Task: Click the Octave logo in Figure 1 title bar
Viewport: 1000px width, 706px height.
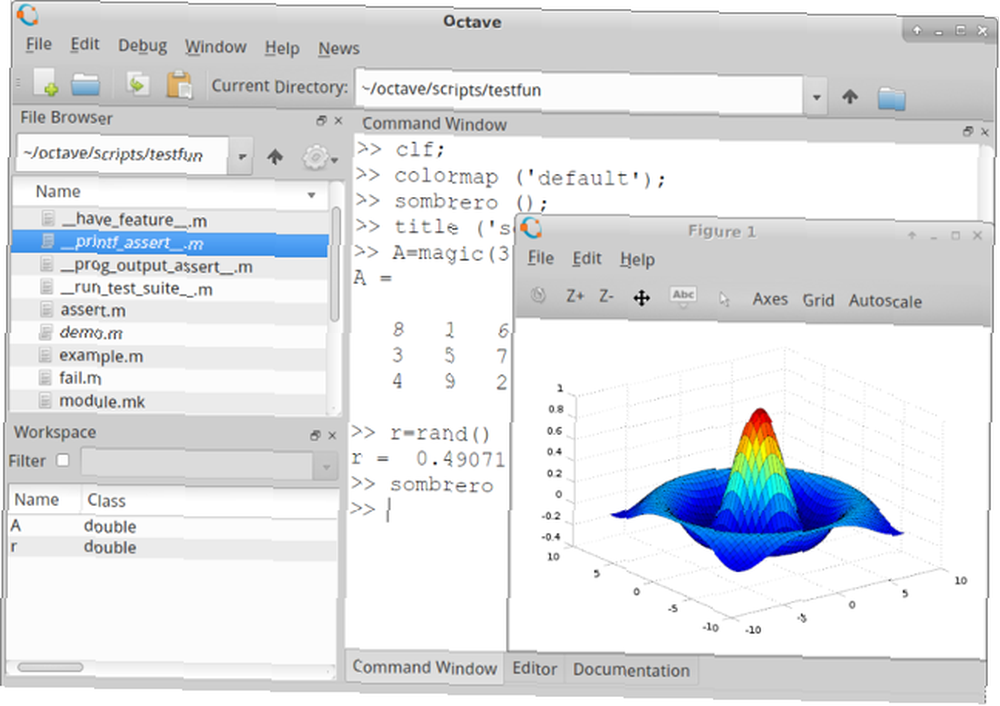Action: coord(531,227)
